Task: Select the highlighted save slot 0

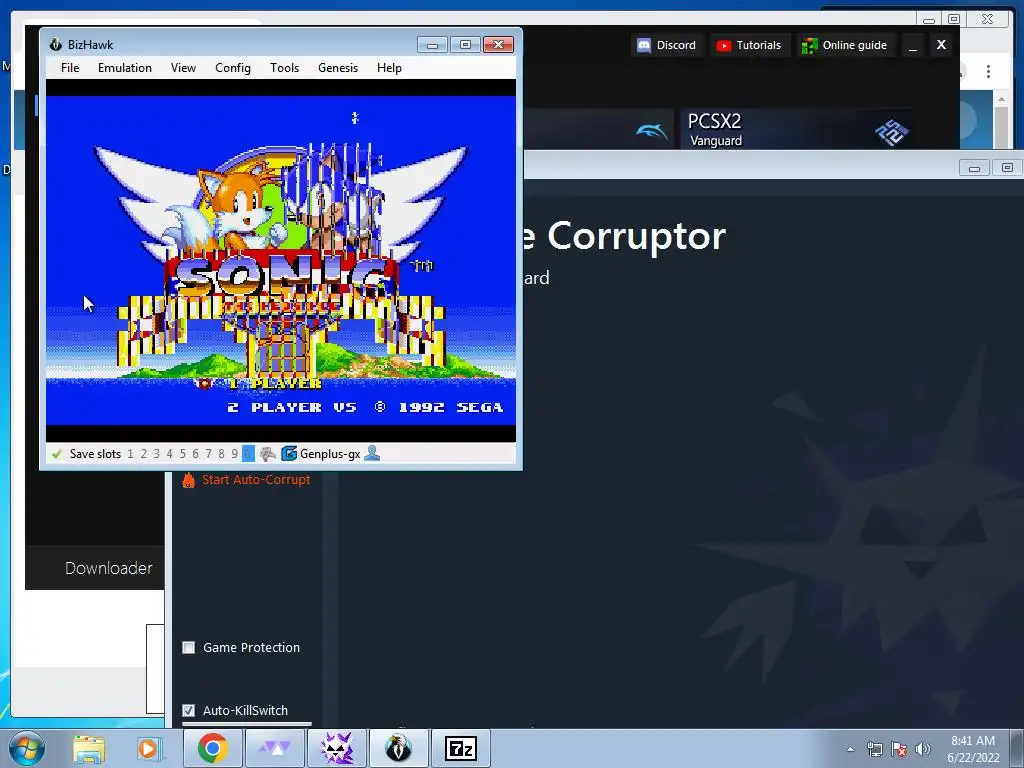Action: (x=248, y=454)
